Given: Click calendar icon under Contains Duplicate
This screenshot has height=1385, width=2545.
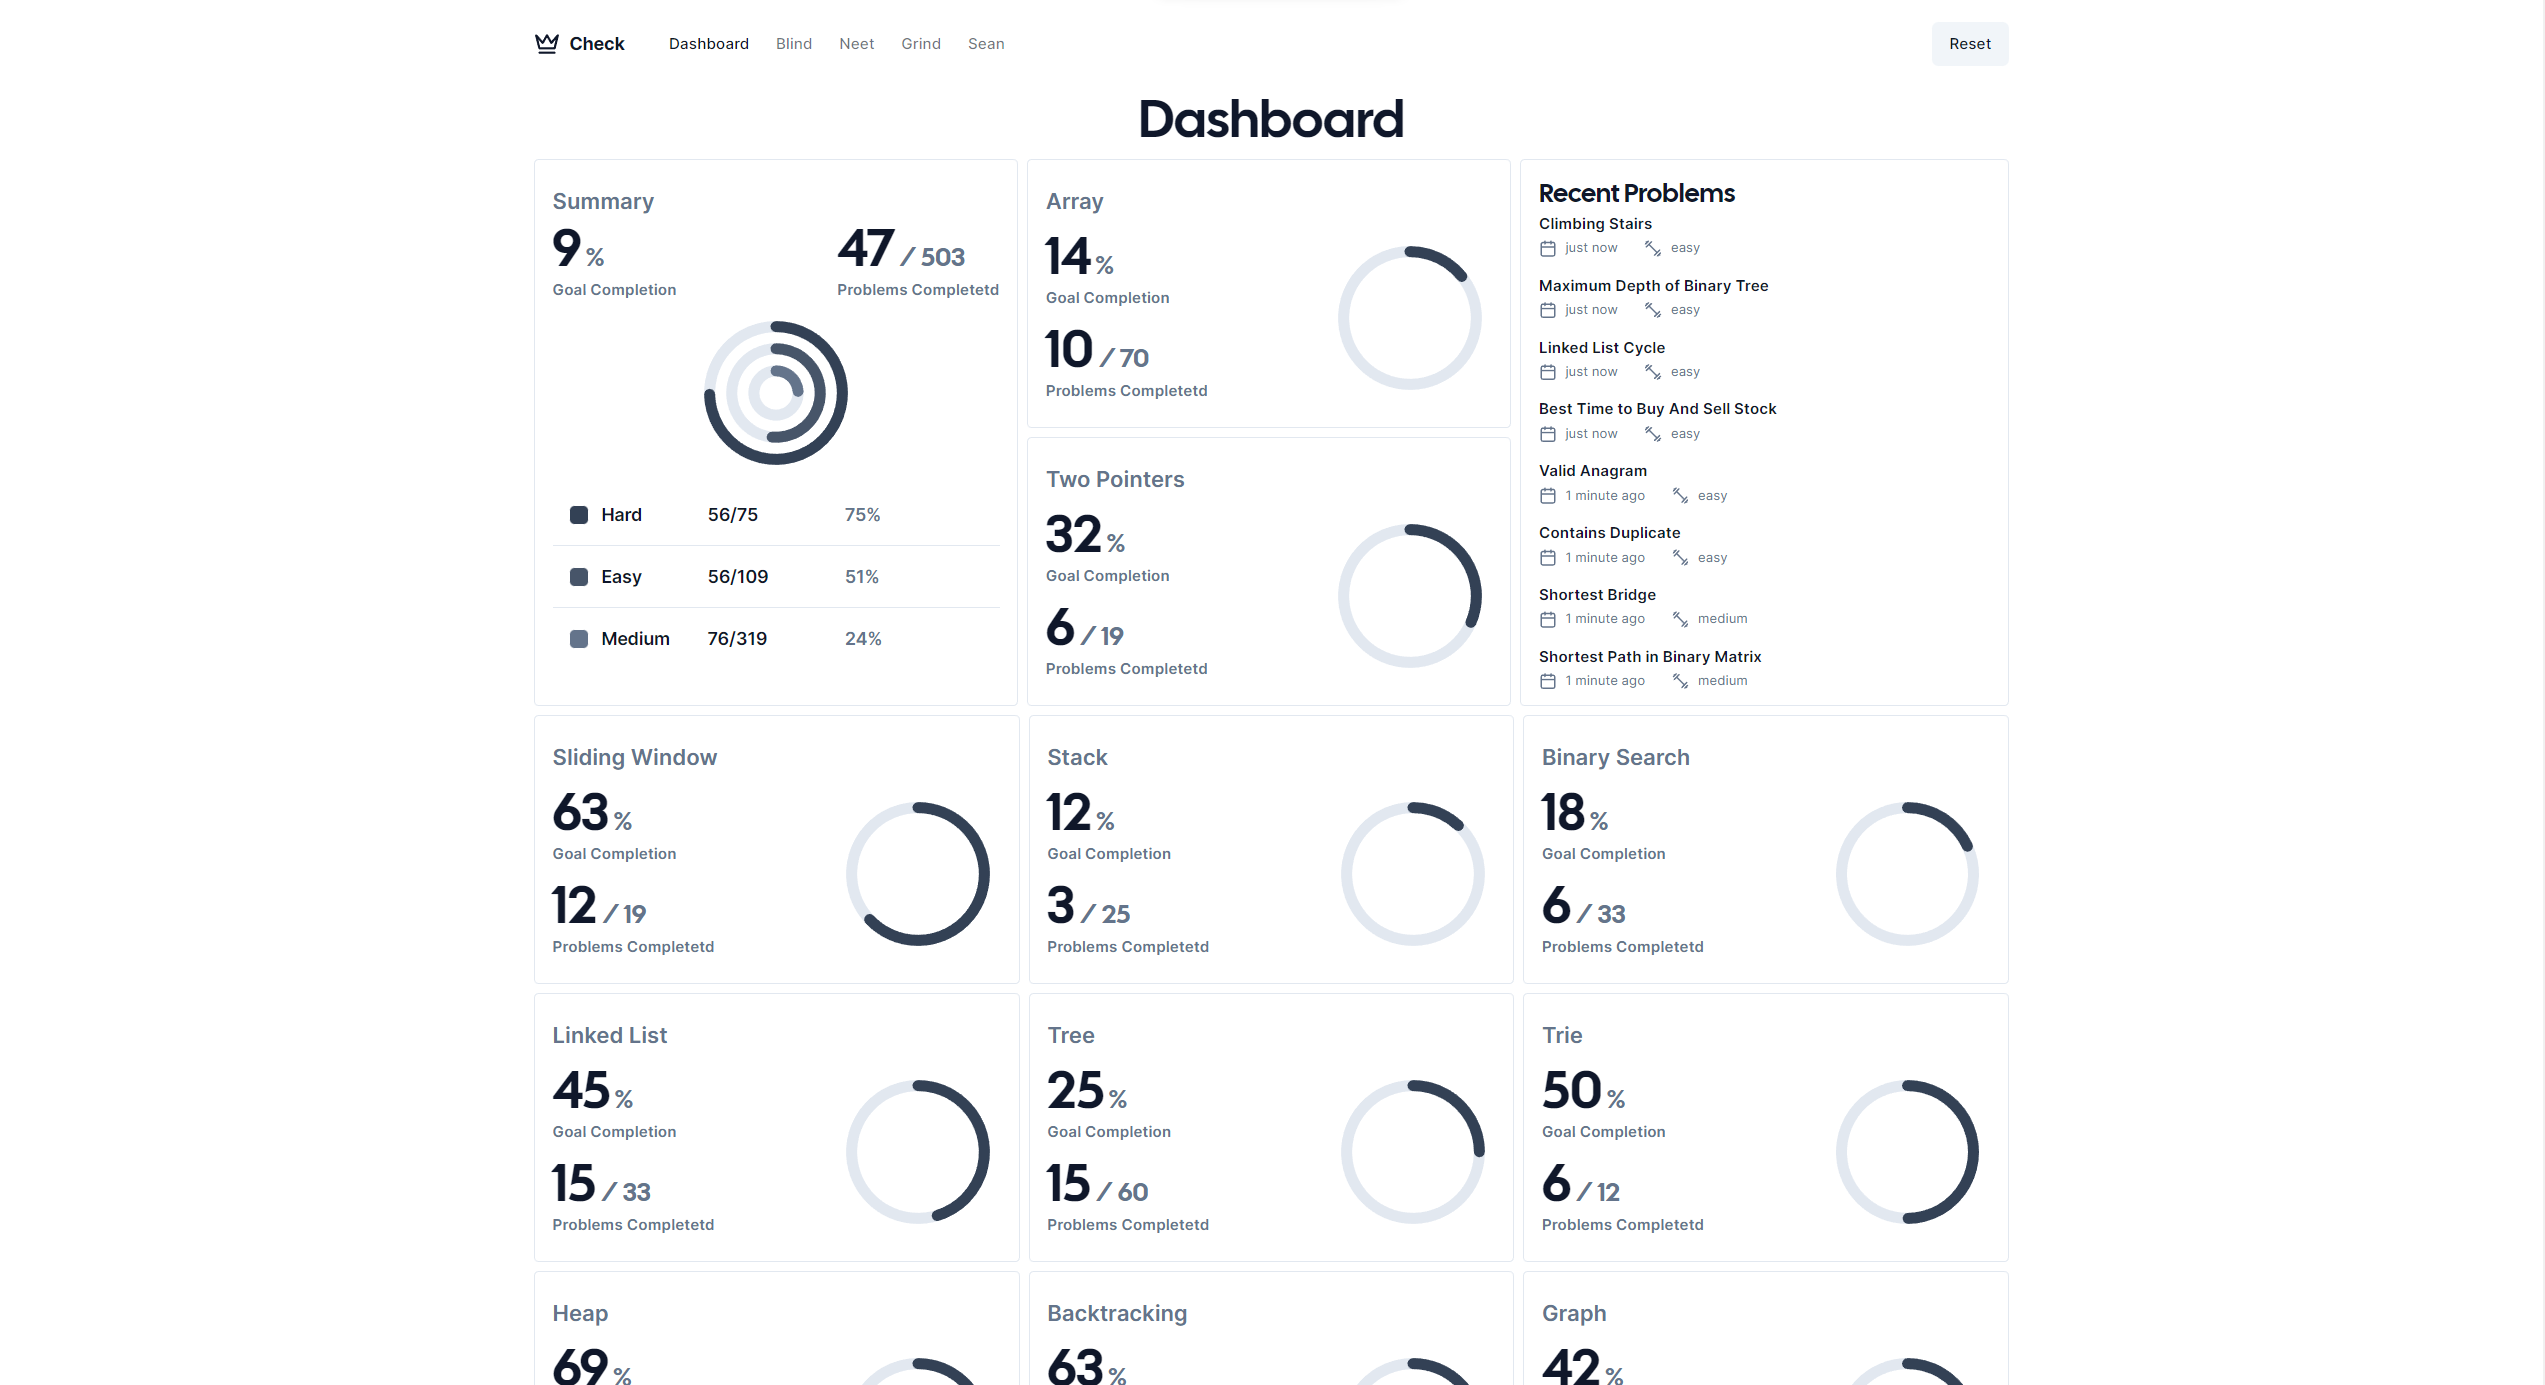Looking at the screenshot, I should click(x=1548, y=558).
